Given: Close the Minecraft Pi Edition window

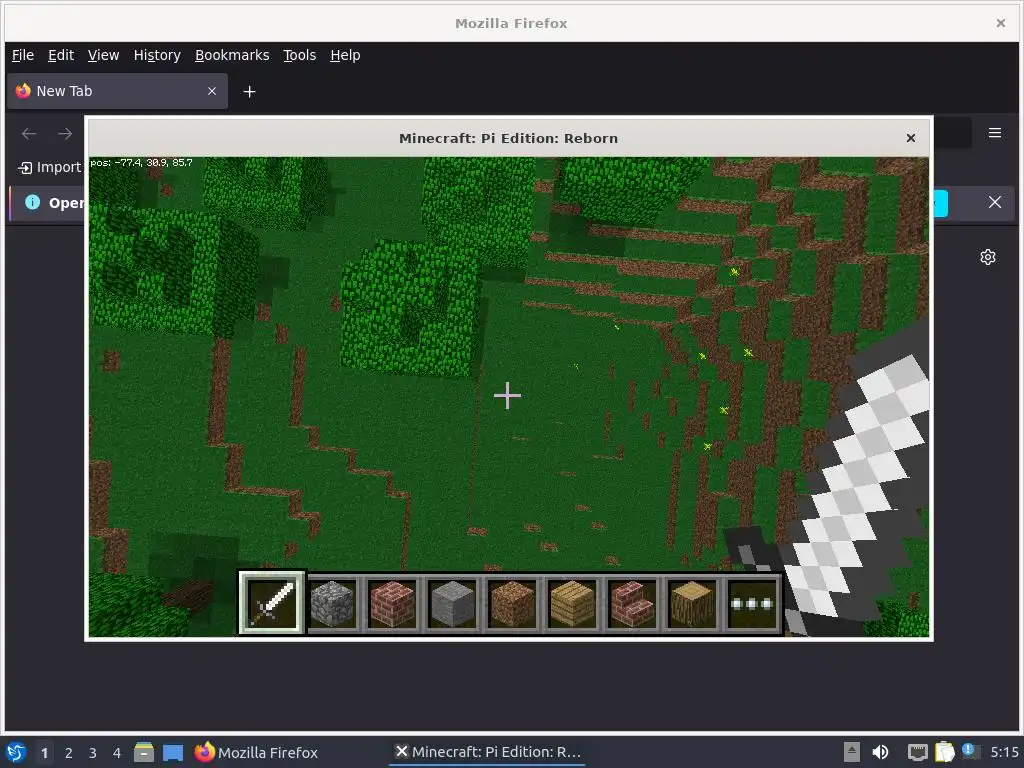Looking at the screenshot, I should coord(910,138).
